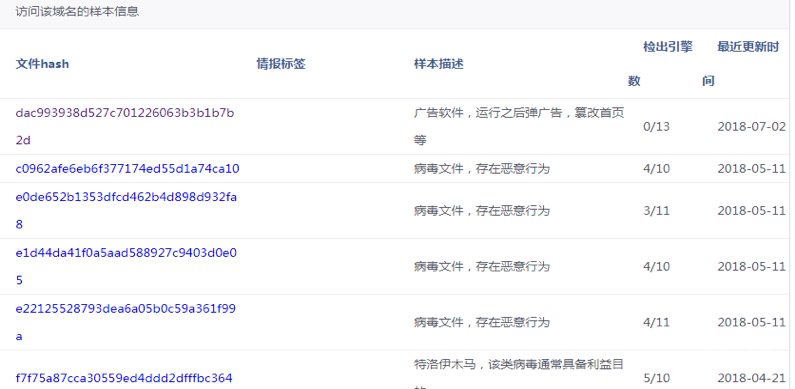Click 病毒文件 description in e1d44da4 row

(482, 266)
